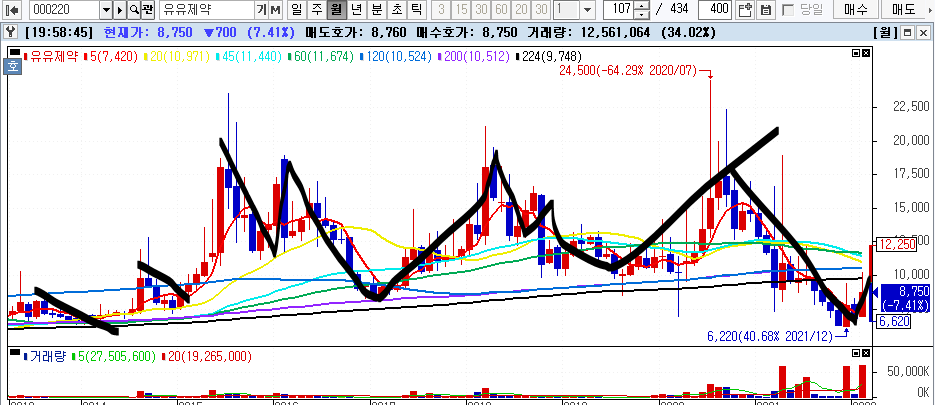Click the stock code field showing 000220
The image size is (935, 405).
(64, 10)
